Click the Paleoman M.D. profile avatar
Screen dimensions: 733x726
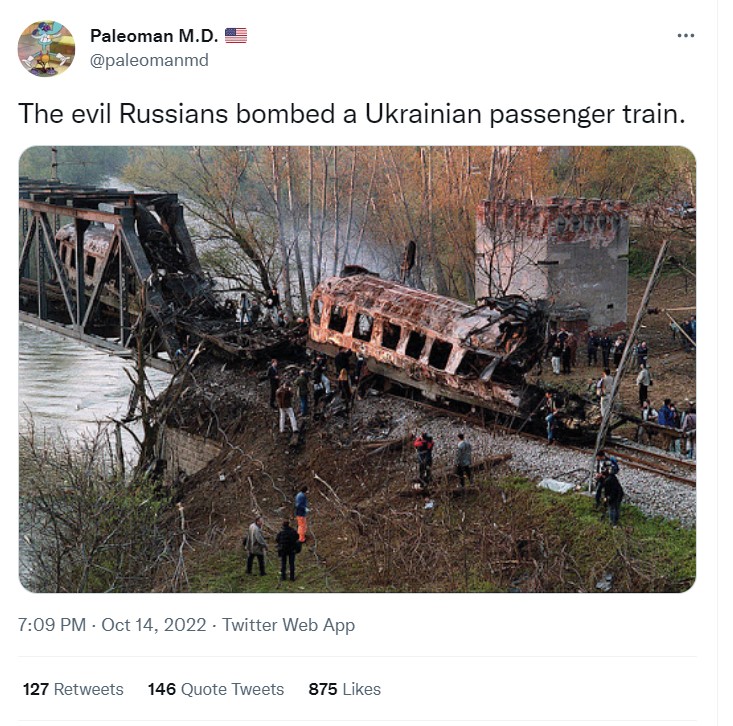46,48
